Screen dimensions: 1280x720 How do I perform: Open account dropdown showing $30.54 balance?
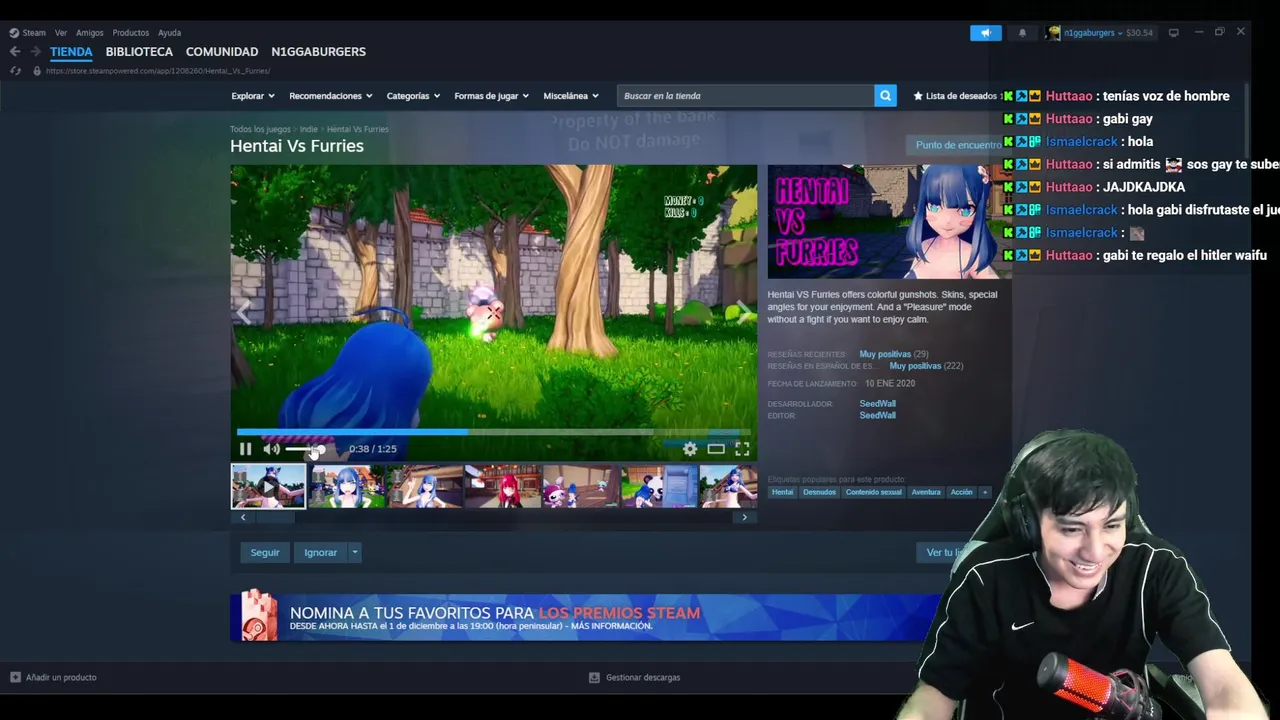point(1108,33)
